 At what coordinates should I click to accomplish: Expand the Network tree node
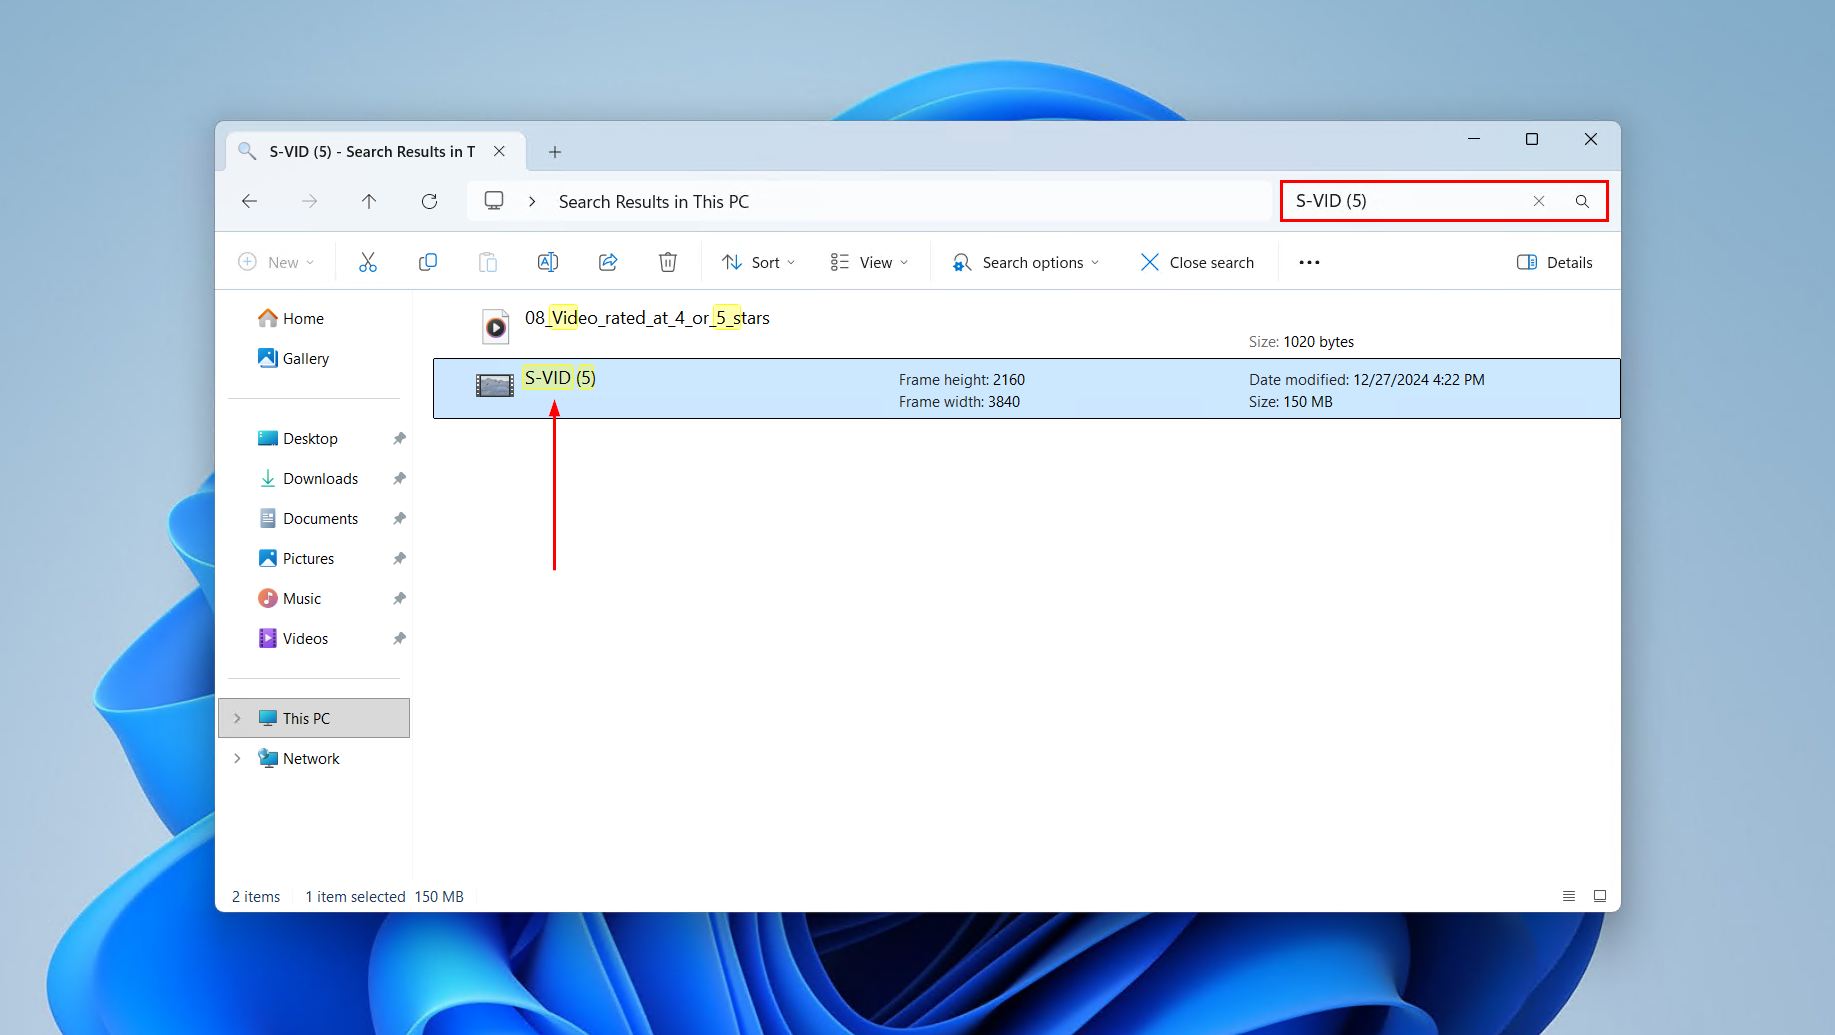237,758
